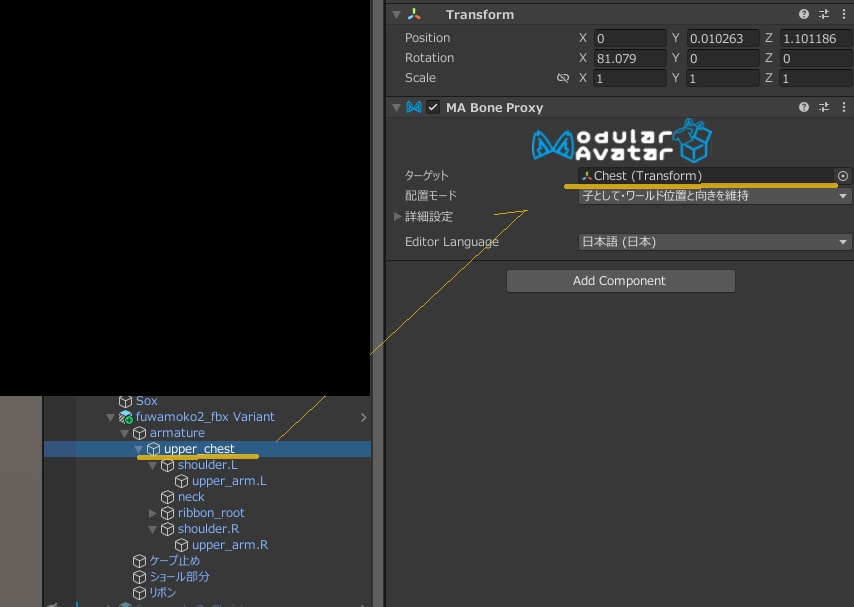
Task: Click the Rotation label
Action: (x=429, y=58)
